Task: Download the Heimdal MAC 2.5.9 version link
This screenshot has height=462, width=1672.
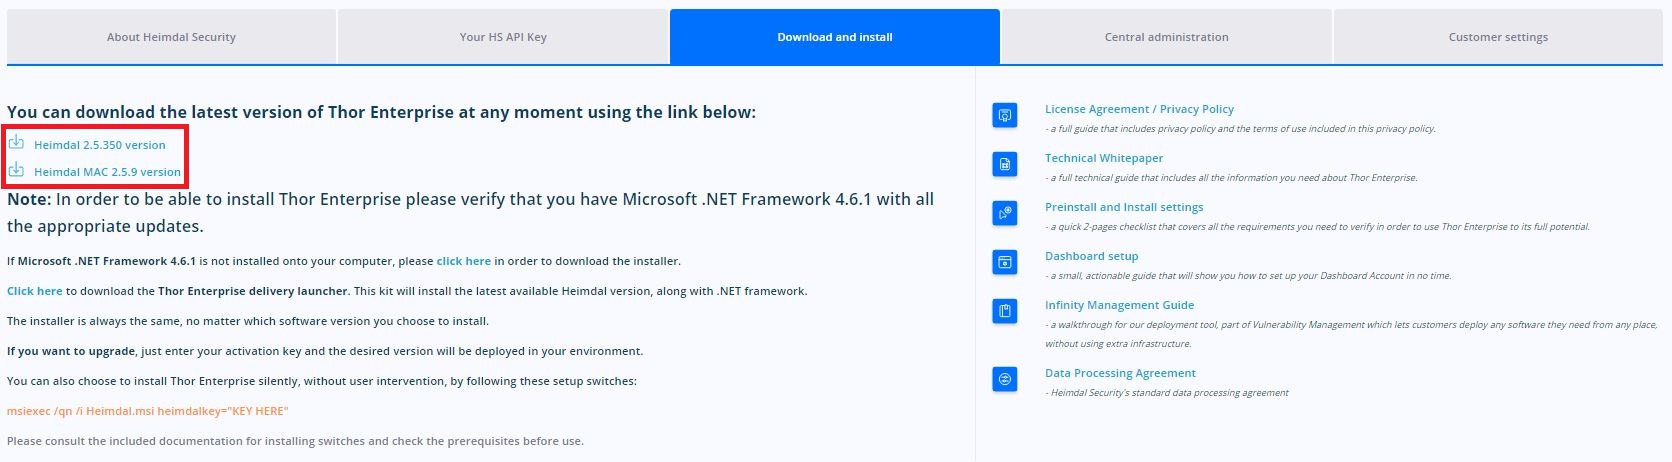Action: [108, 172]
